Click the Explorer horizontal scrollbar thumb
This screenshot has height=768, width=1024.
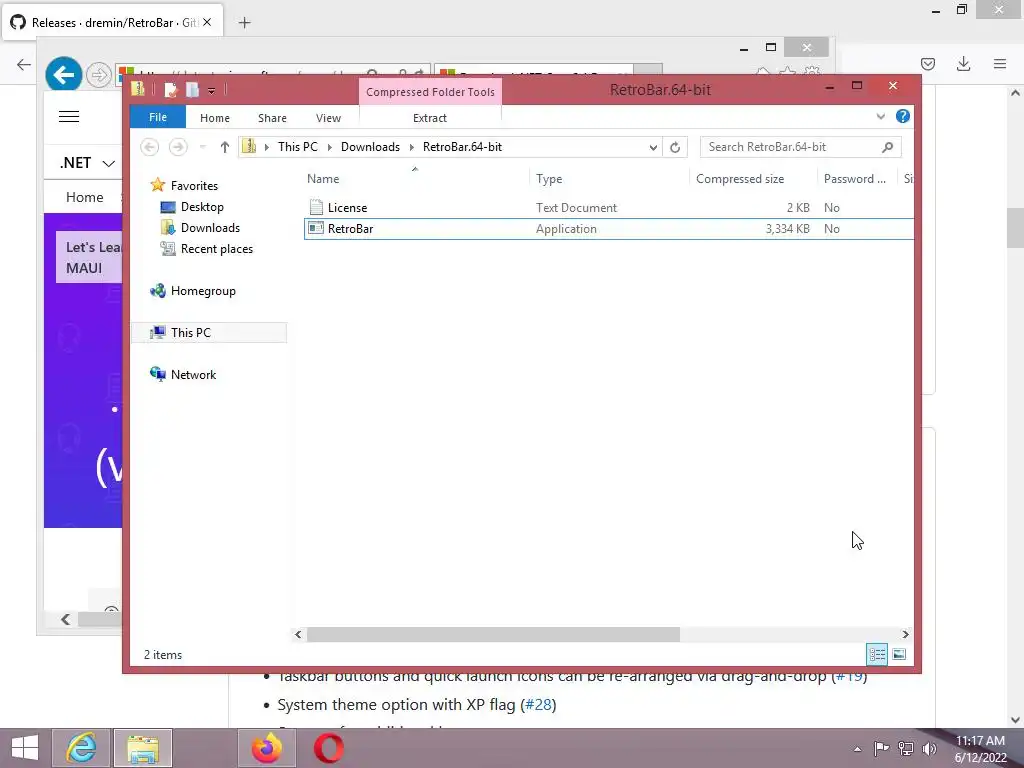pyautogui.click(x=493, y=634)
